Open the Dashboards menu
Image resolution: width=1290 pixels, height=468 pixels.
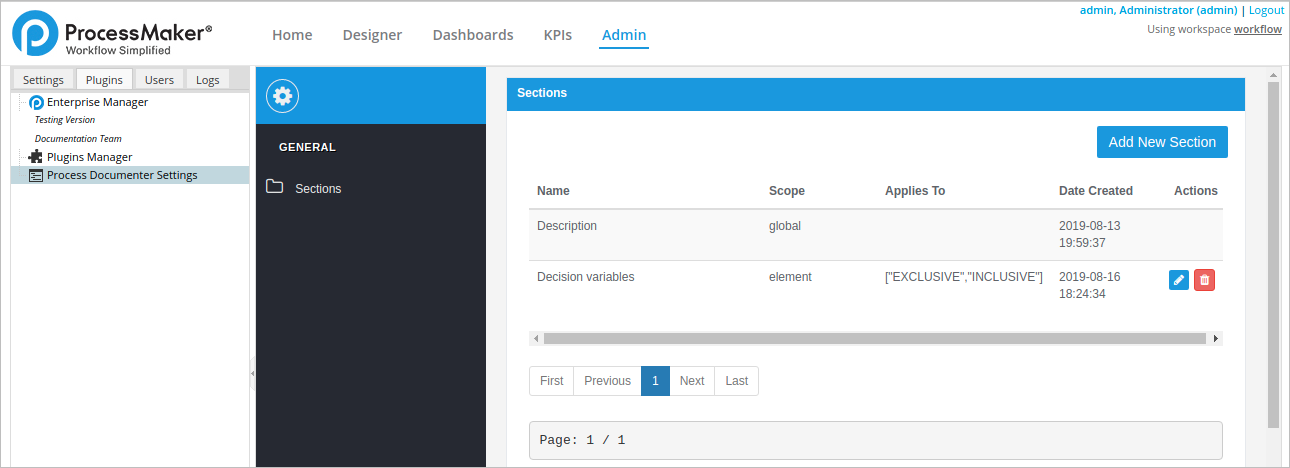[x=473, y=35]
